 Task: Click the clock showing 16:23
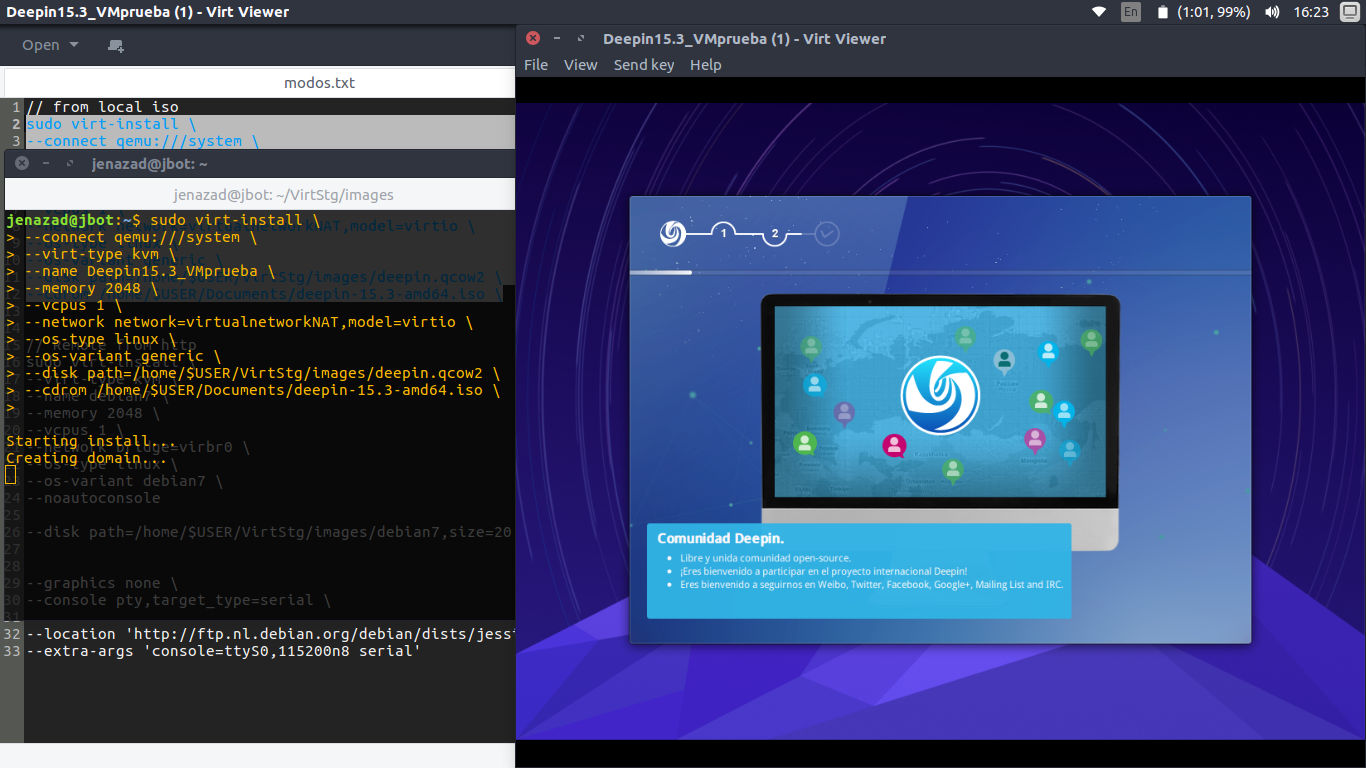(1311, 12)
